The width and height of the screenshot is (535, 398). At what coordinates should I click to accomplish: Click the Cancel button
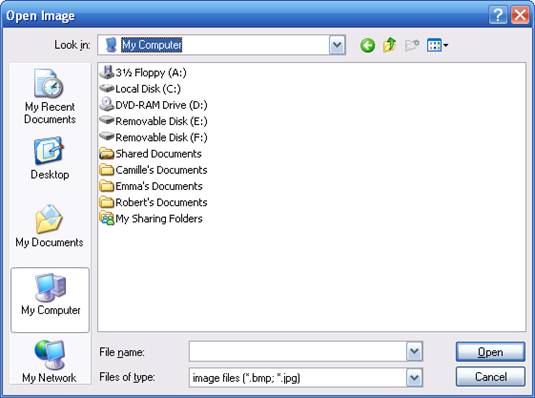[490, 377]
